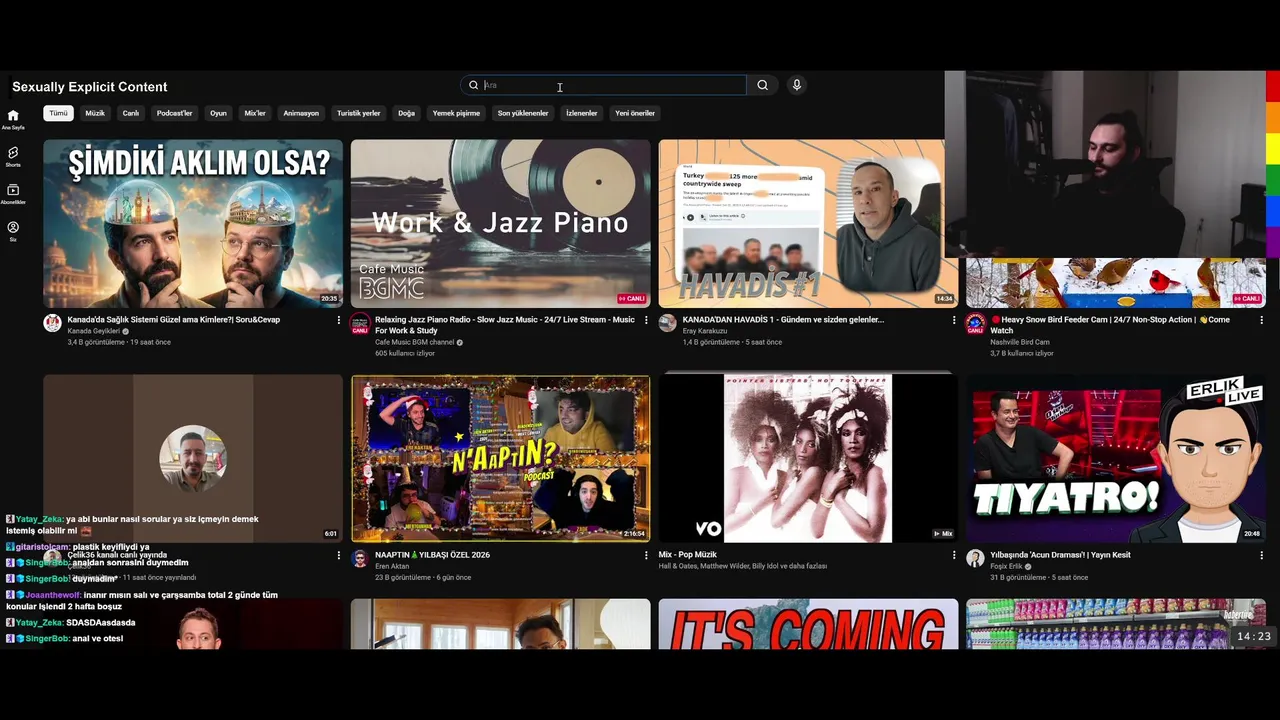1280x720 pixels.
Task: Open Heavy Snow Bird Feeder Cam title
Action: pos(1110,325)
